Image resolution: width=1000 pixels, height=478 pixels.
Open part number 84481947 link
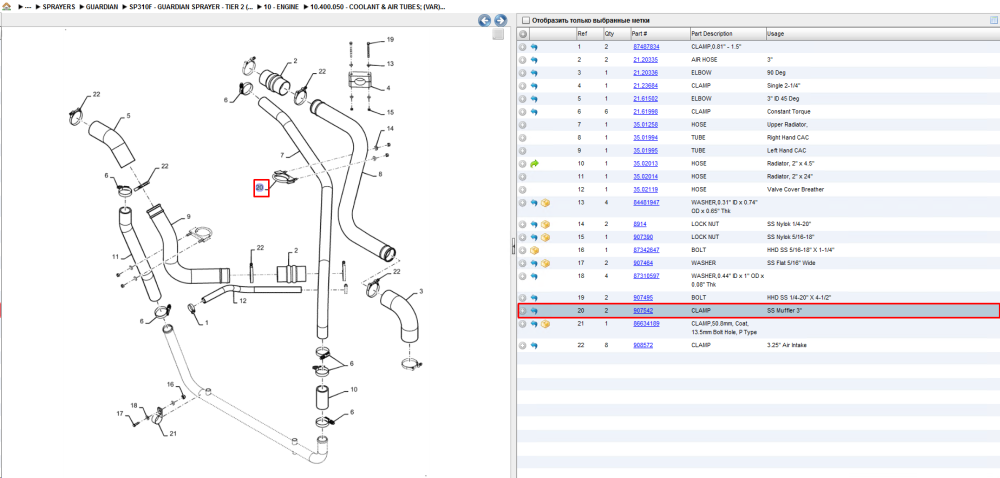(x=646, y=203)
